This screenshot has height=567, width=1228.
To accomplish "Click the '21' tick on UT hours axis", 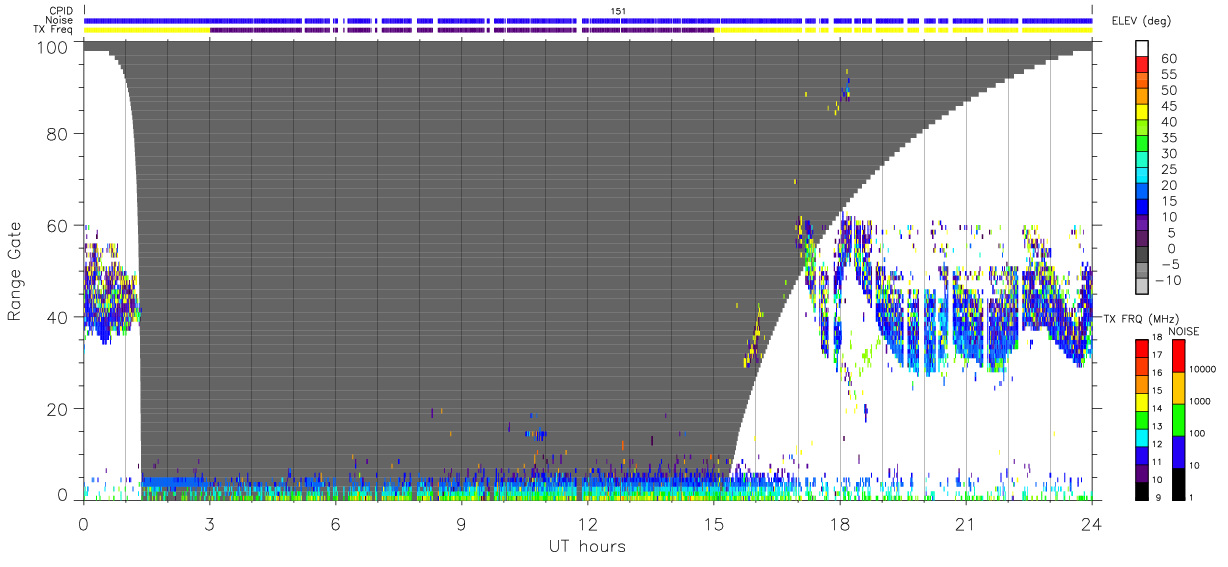I will click(x=965, y=524).
